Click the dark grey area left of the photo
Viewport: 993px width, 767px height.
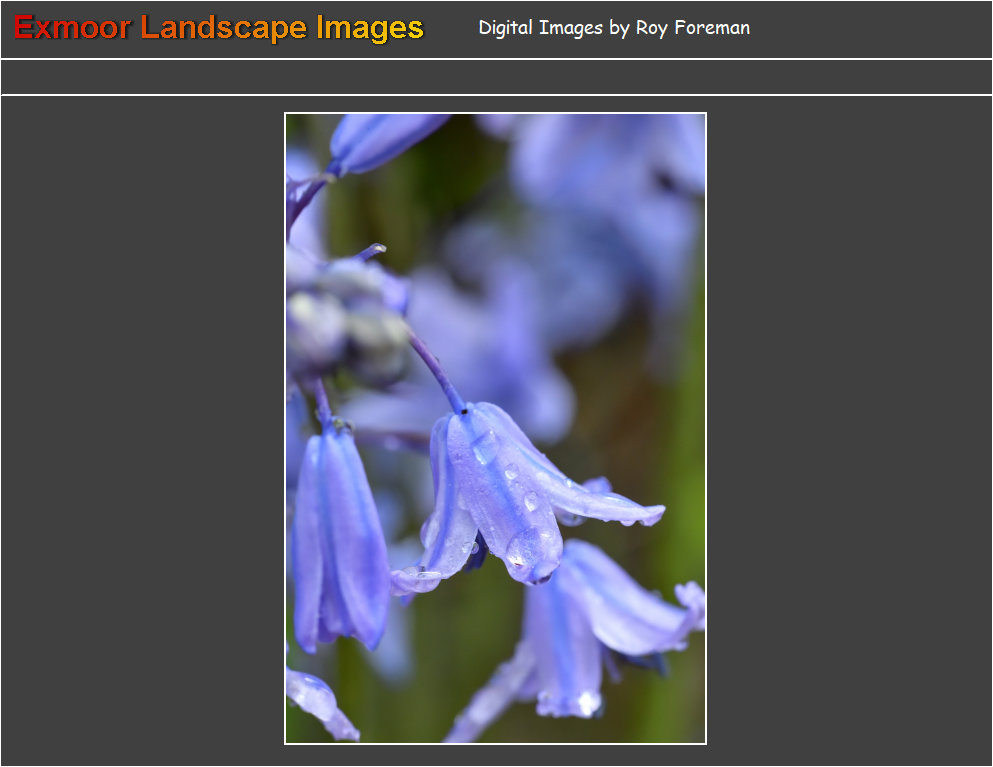140,430
